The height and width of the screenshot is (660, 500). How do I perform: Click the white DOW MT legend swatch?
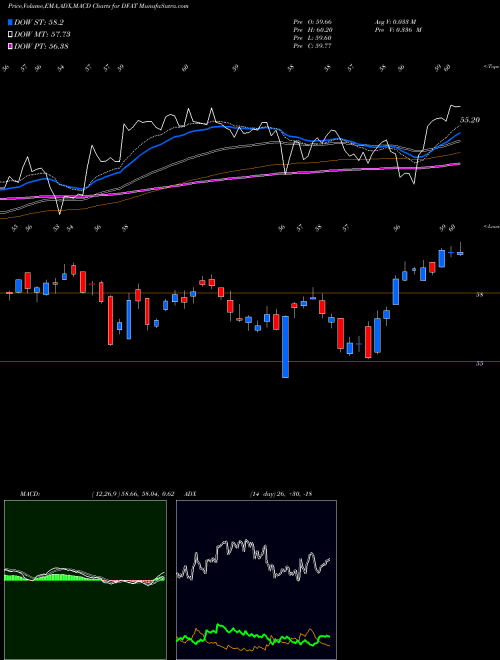pos(10,35)
